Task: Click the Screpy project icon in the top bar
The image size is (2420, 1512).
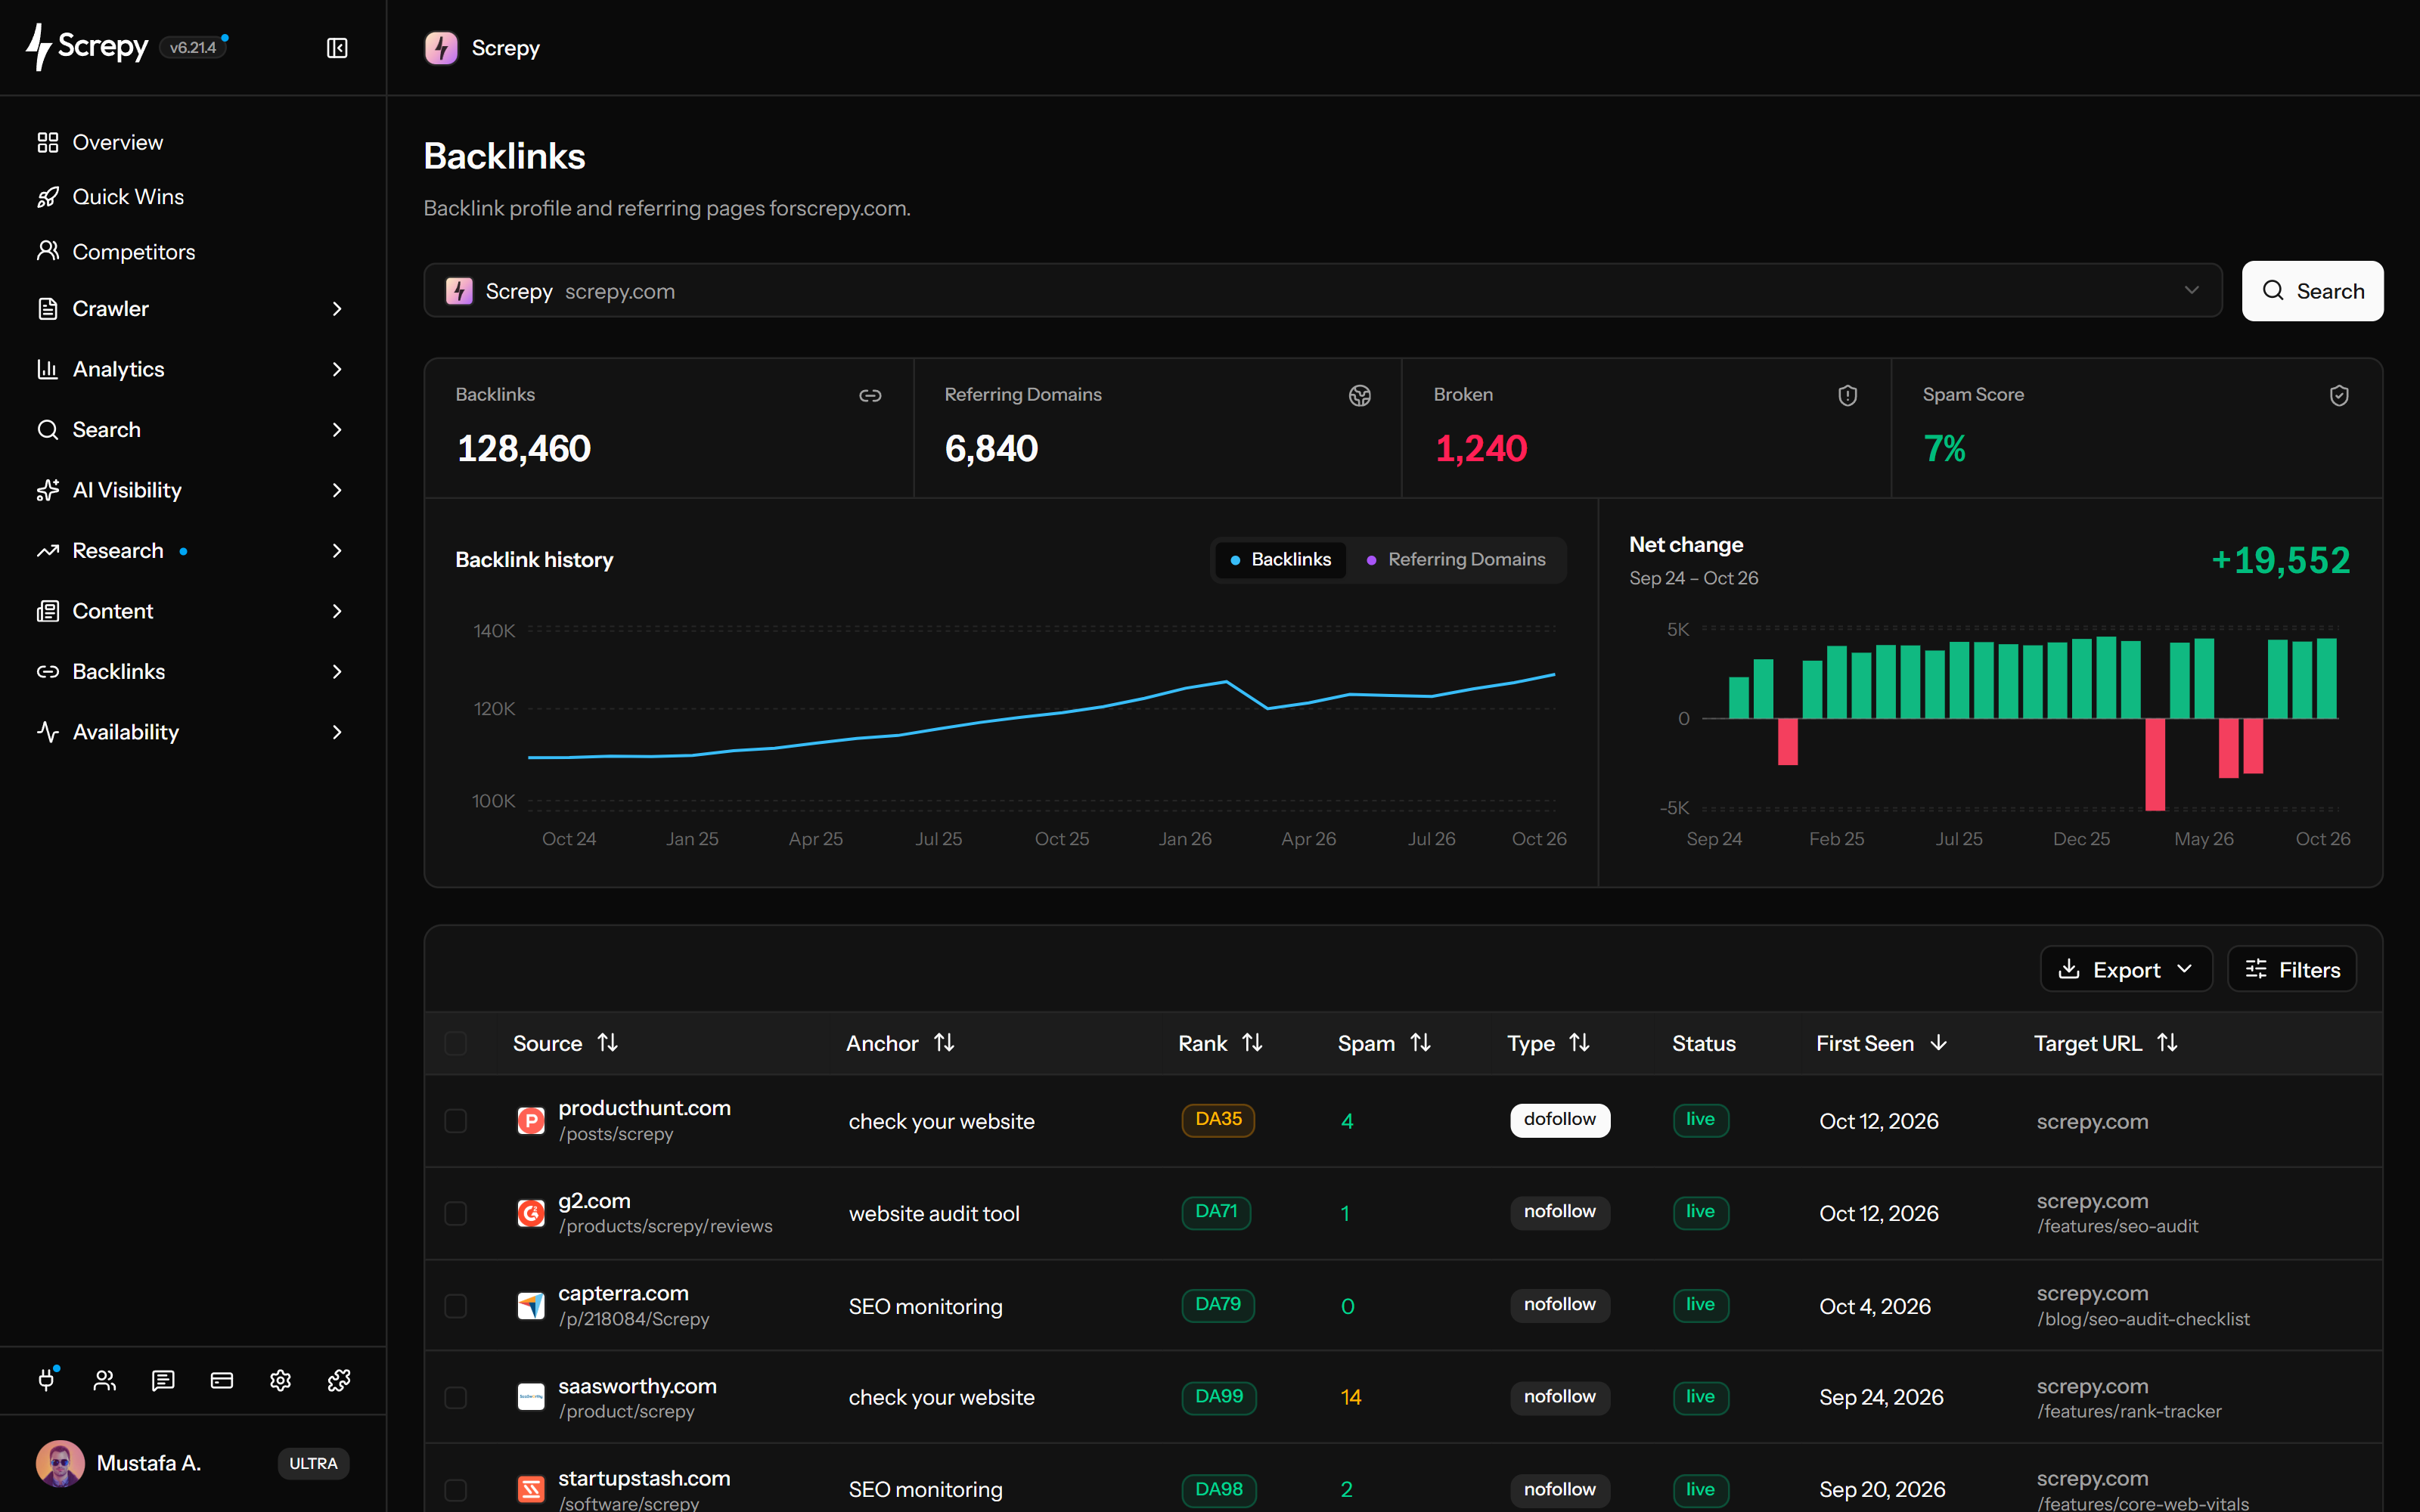Action: point(441,48)
